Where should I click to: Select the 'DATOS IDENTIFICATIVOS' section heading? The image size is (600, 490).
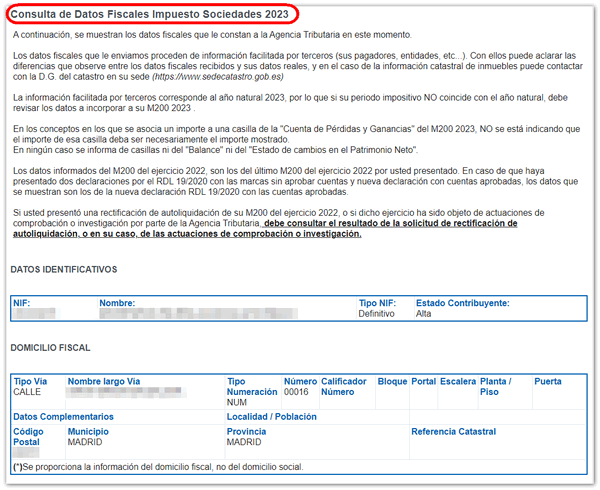(x=64, y=270)
